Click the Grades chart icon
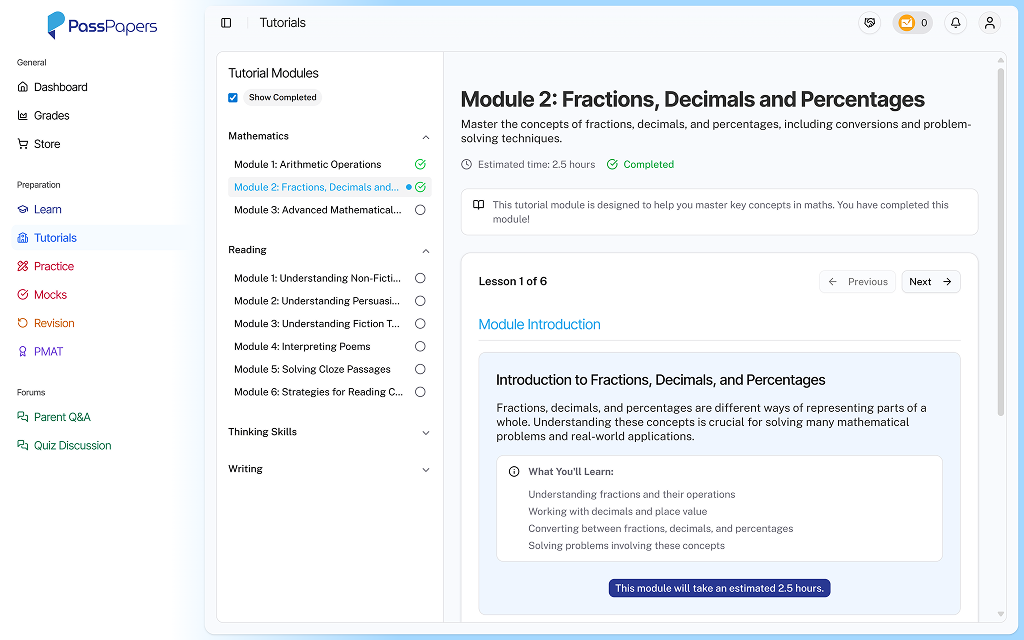Viewport: 1024px width, 640px height. (x=23, y=116)
